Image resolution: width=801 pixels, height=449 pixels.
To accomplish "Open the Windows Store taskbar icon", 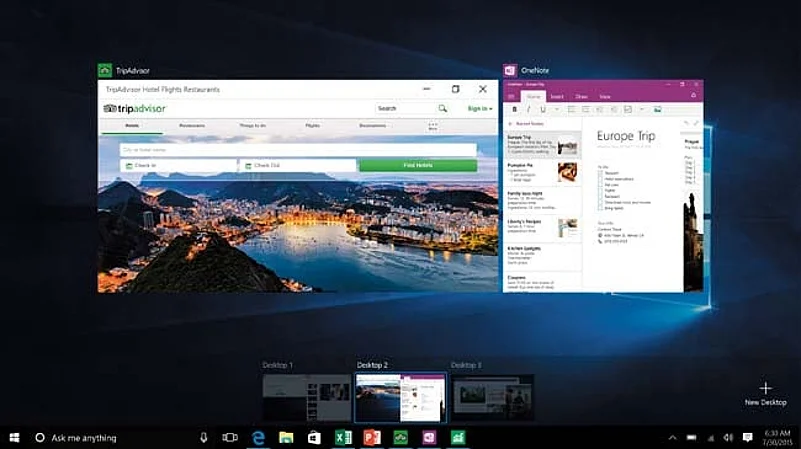I will [314, 438].
